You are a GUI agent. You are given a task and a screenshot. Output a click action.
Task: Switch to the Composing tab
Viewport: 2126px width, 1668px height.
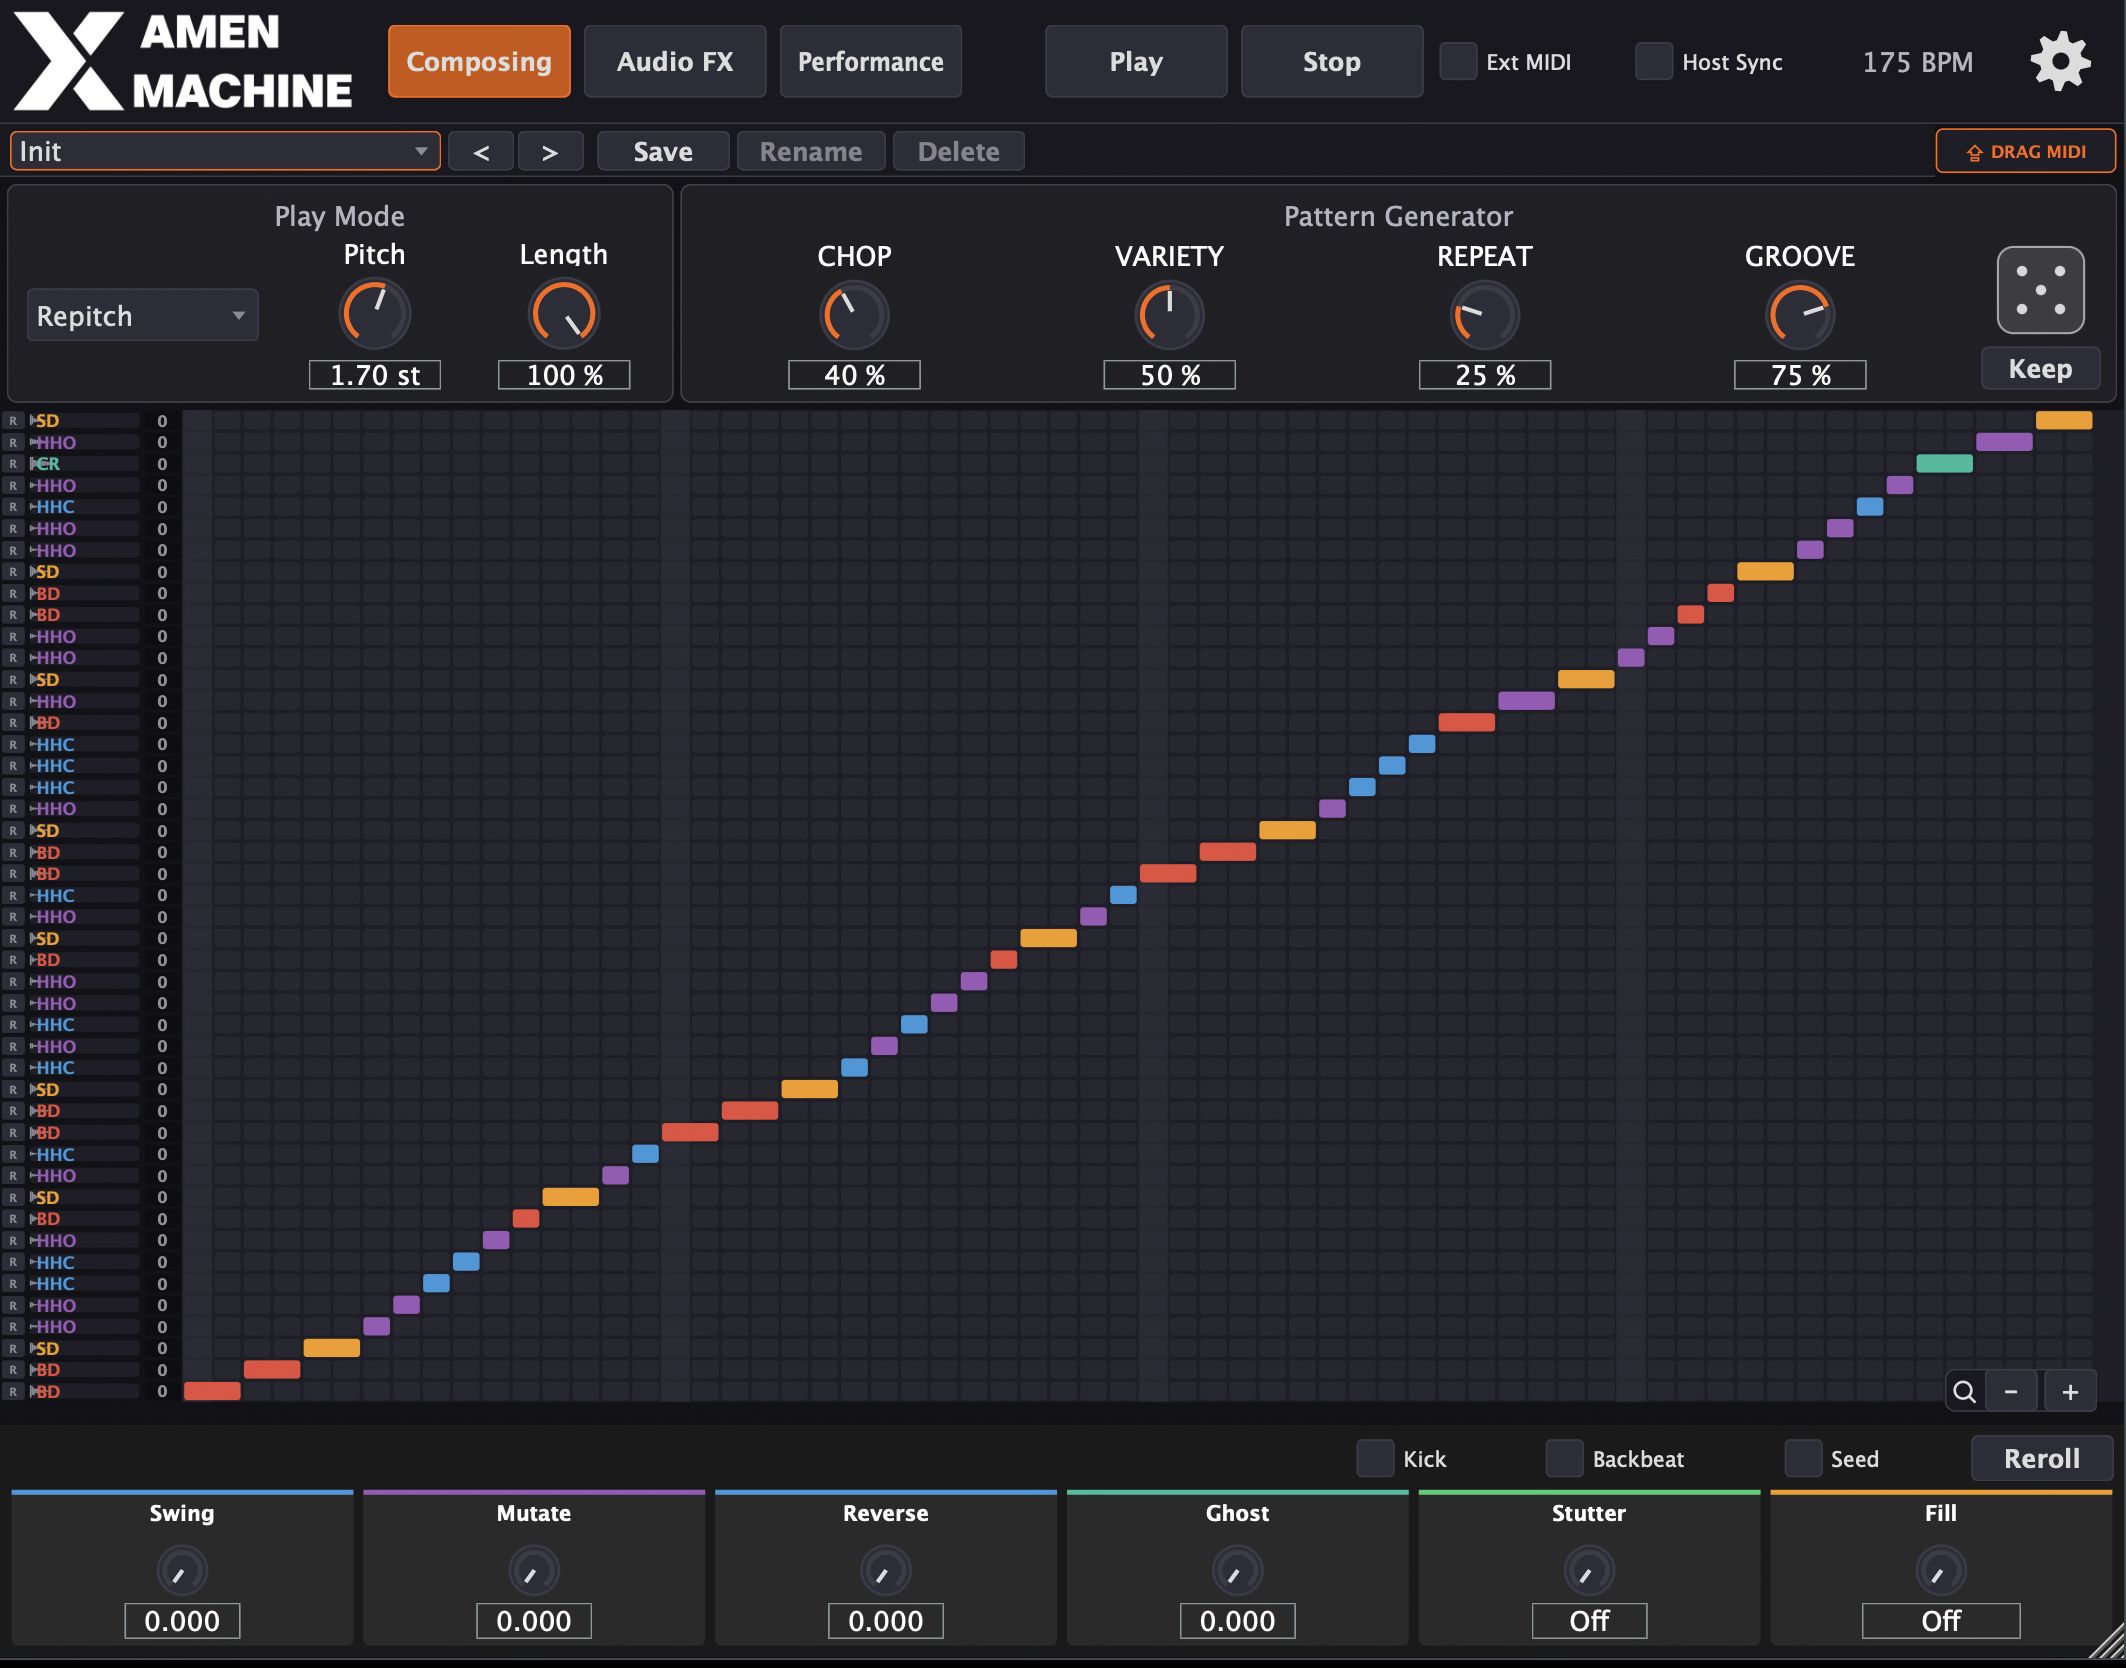click(479, 62)
